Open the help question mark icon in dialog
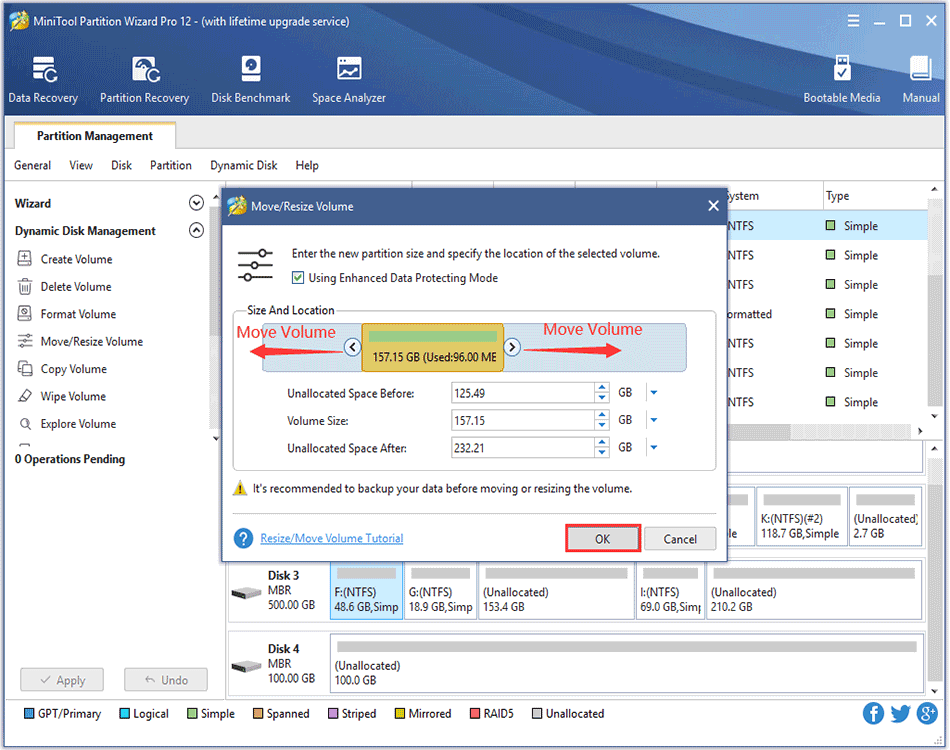Viewport: 950px width, 750px height. (244, 538)
